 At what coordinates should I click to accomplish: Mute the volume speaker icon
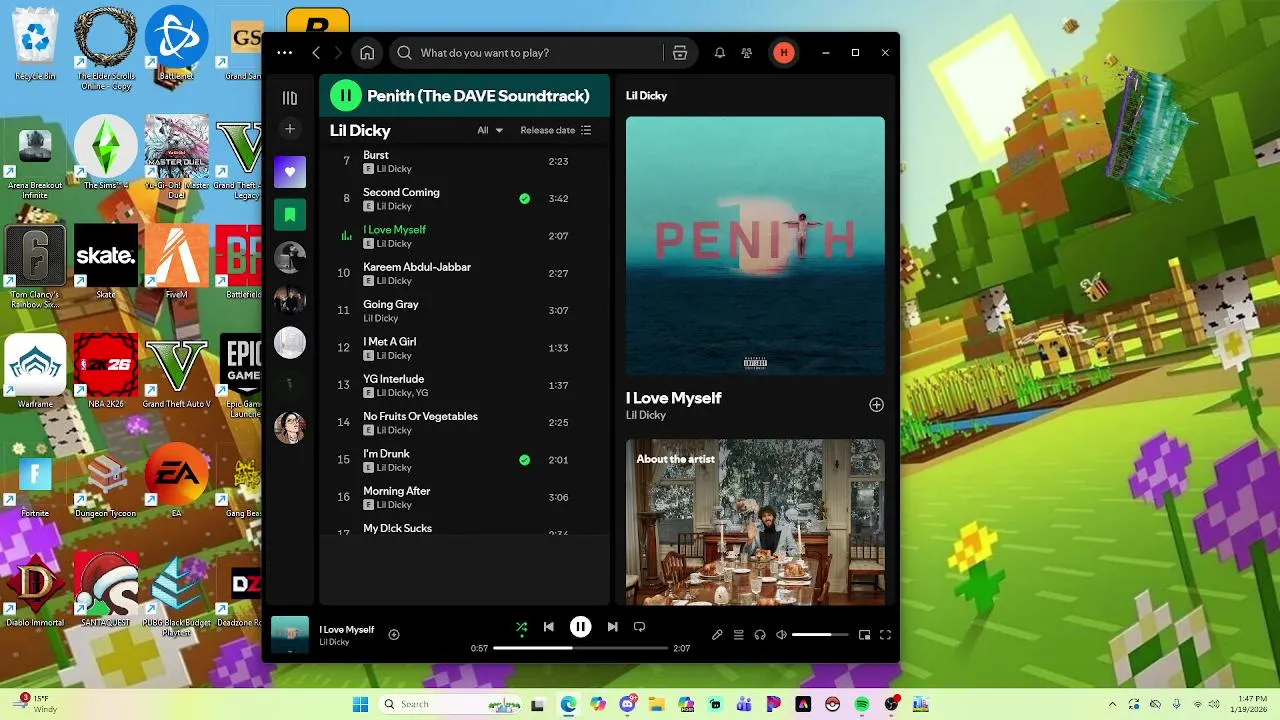pyautogui.click(x=782, y=635)
